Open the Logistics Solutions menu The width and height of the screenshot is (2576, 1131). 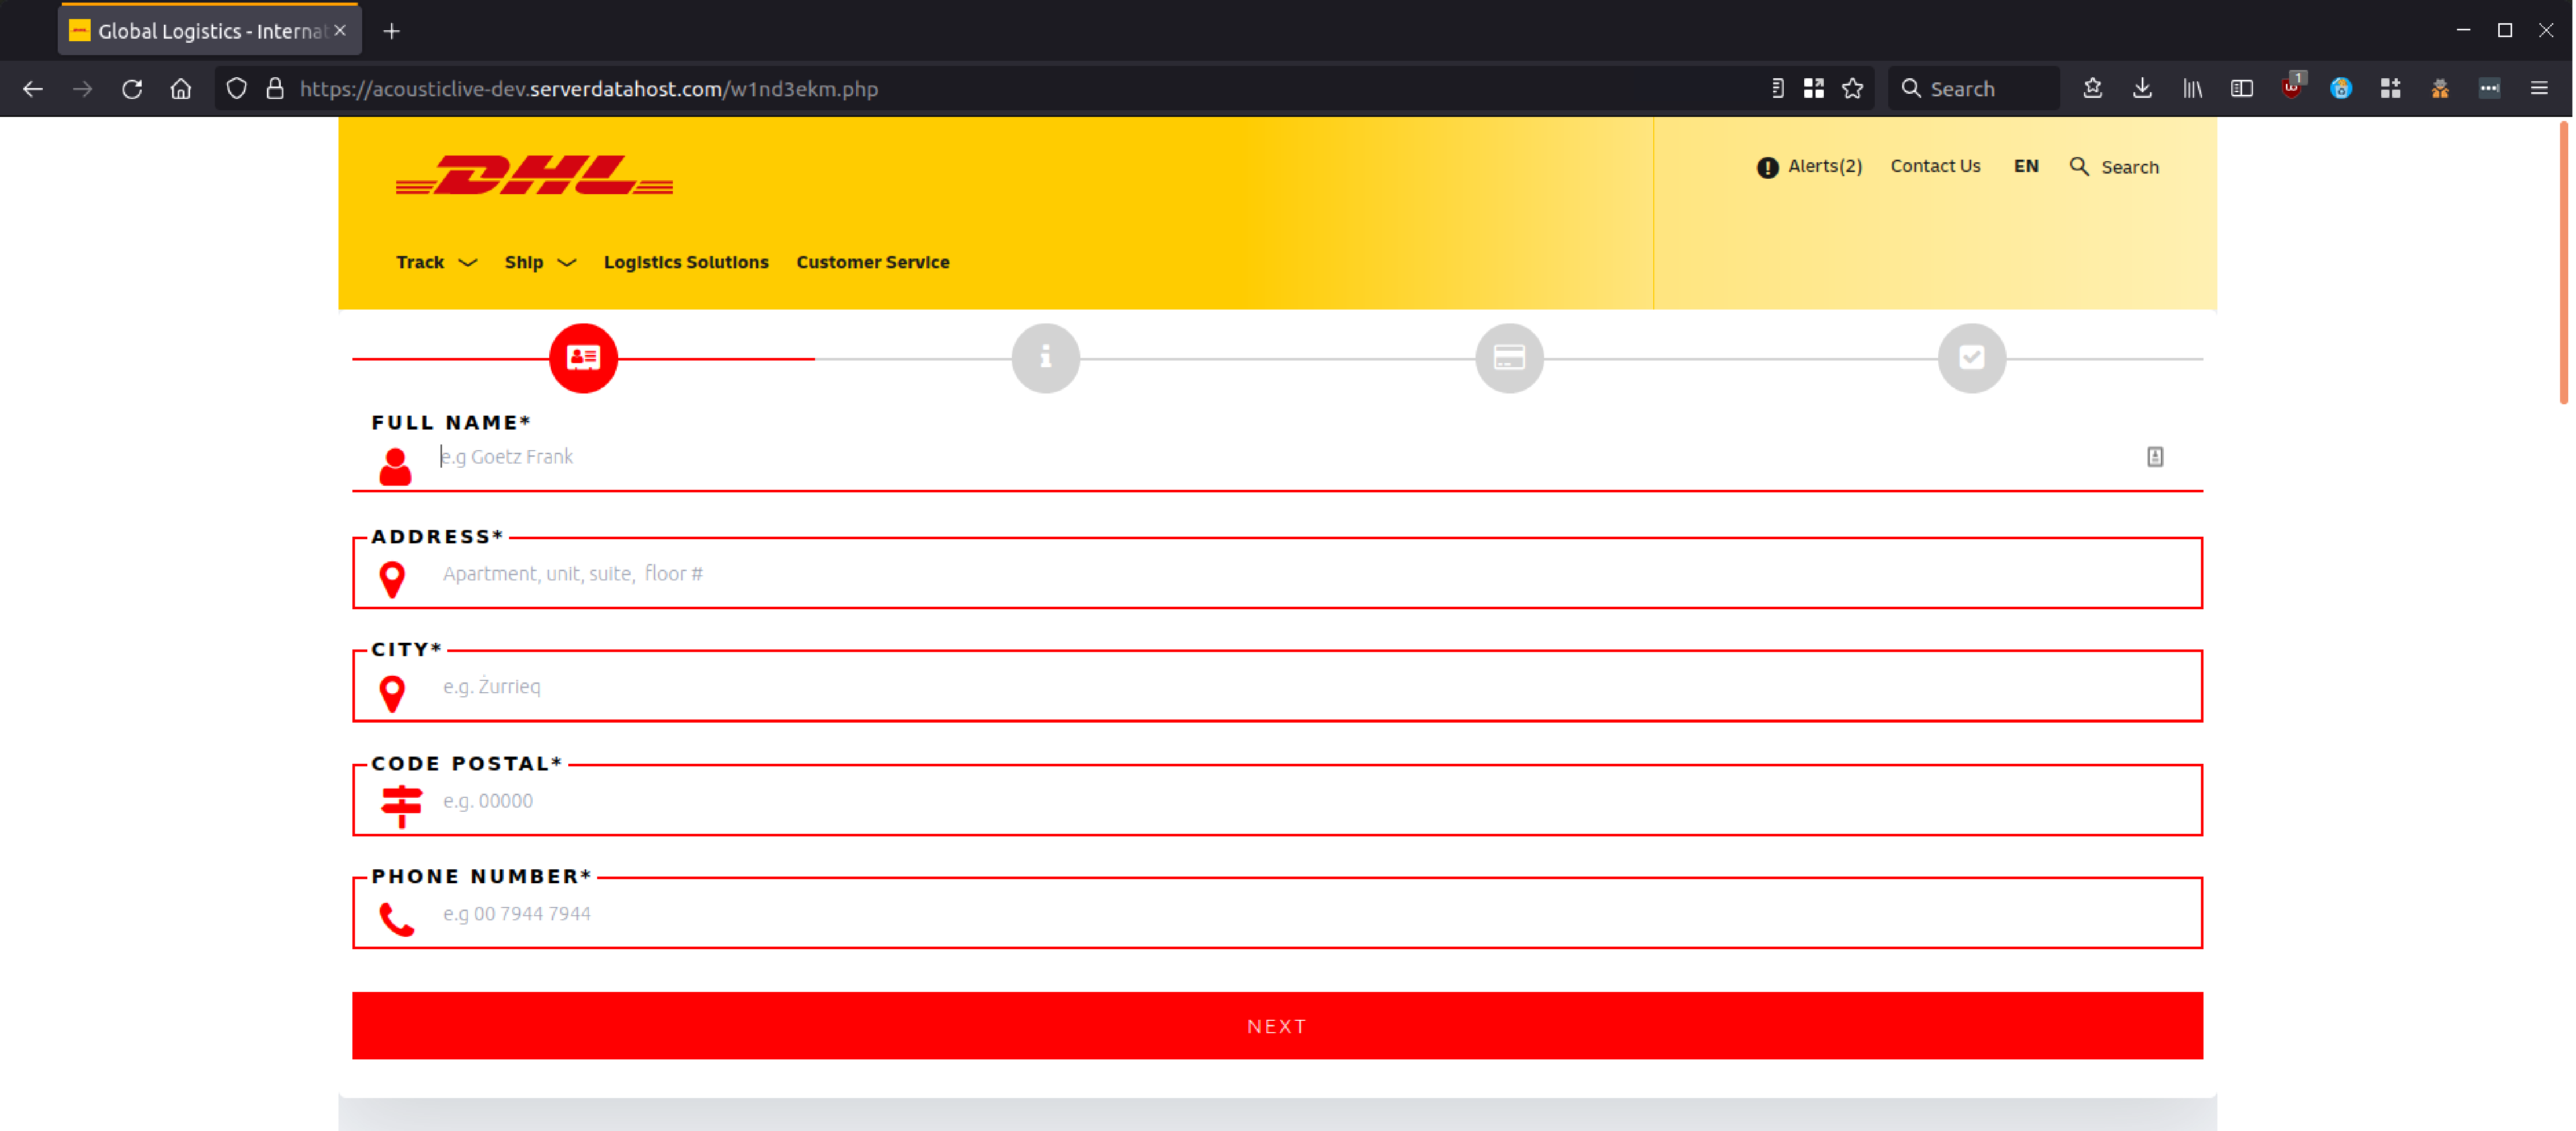tap(686, 262)
